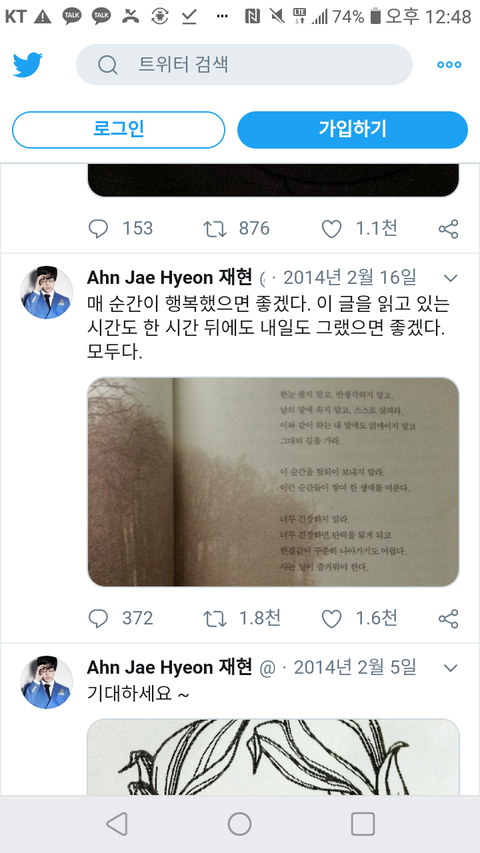
Task: Share the February 16 tweet
Action: (448, 619)
